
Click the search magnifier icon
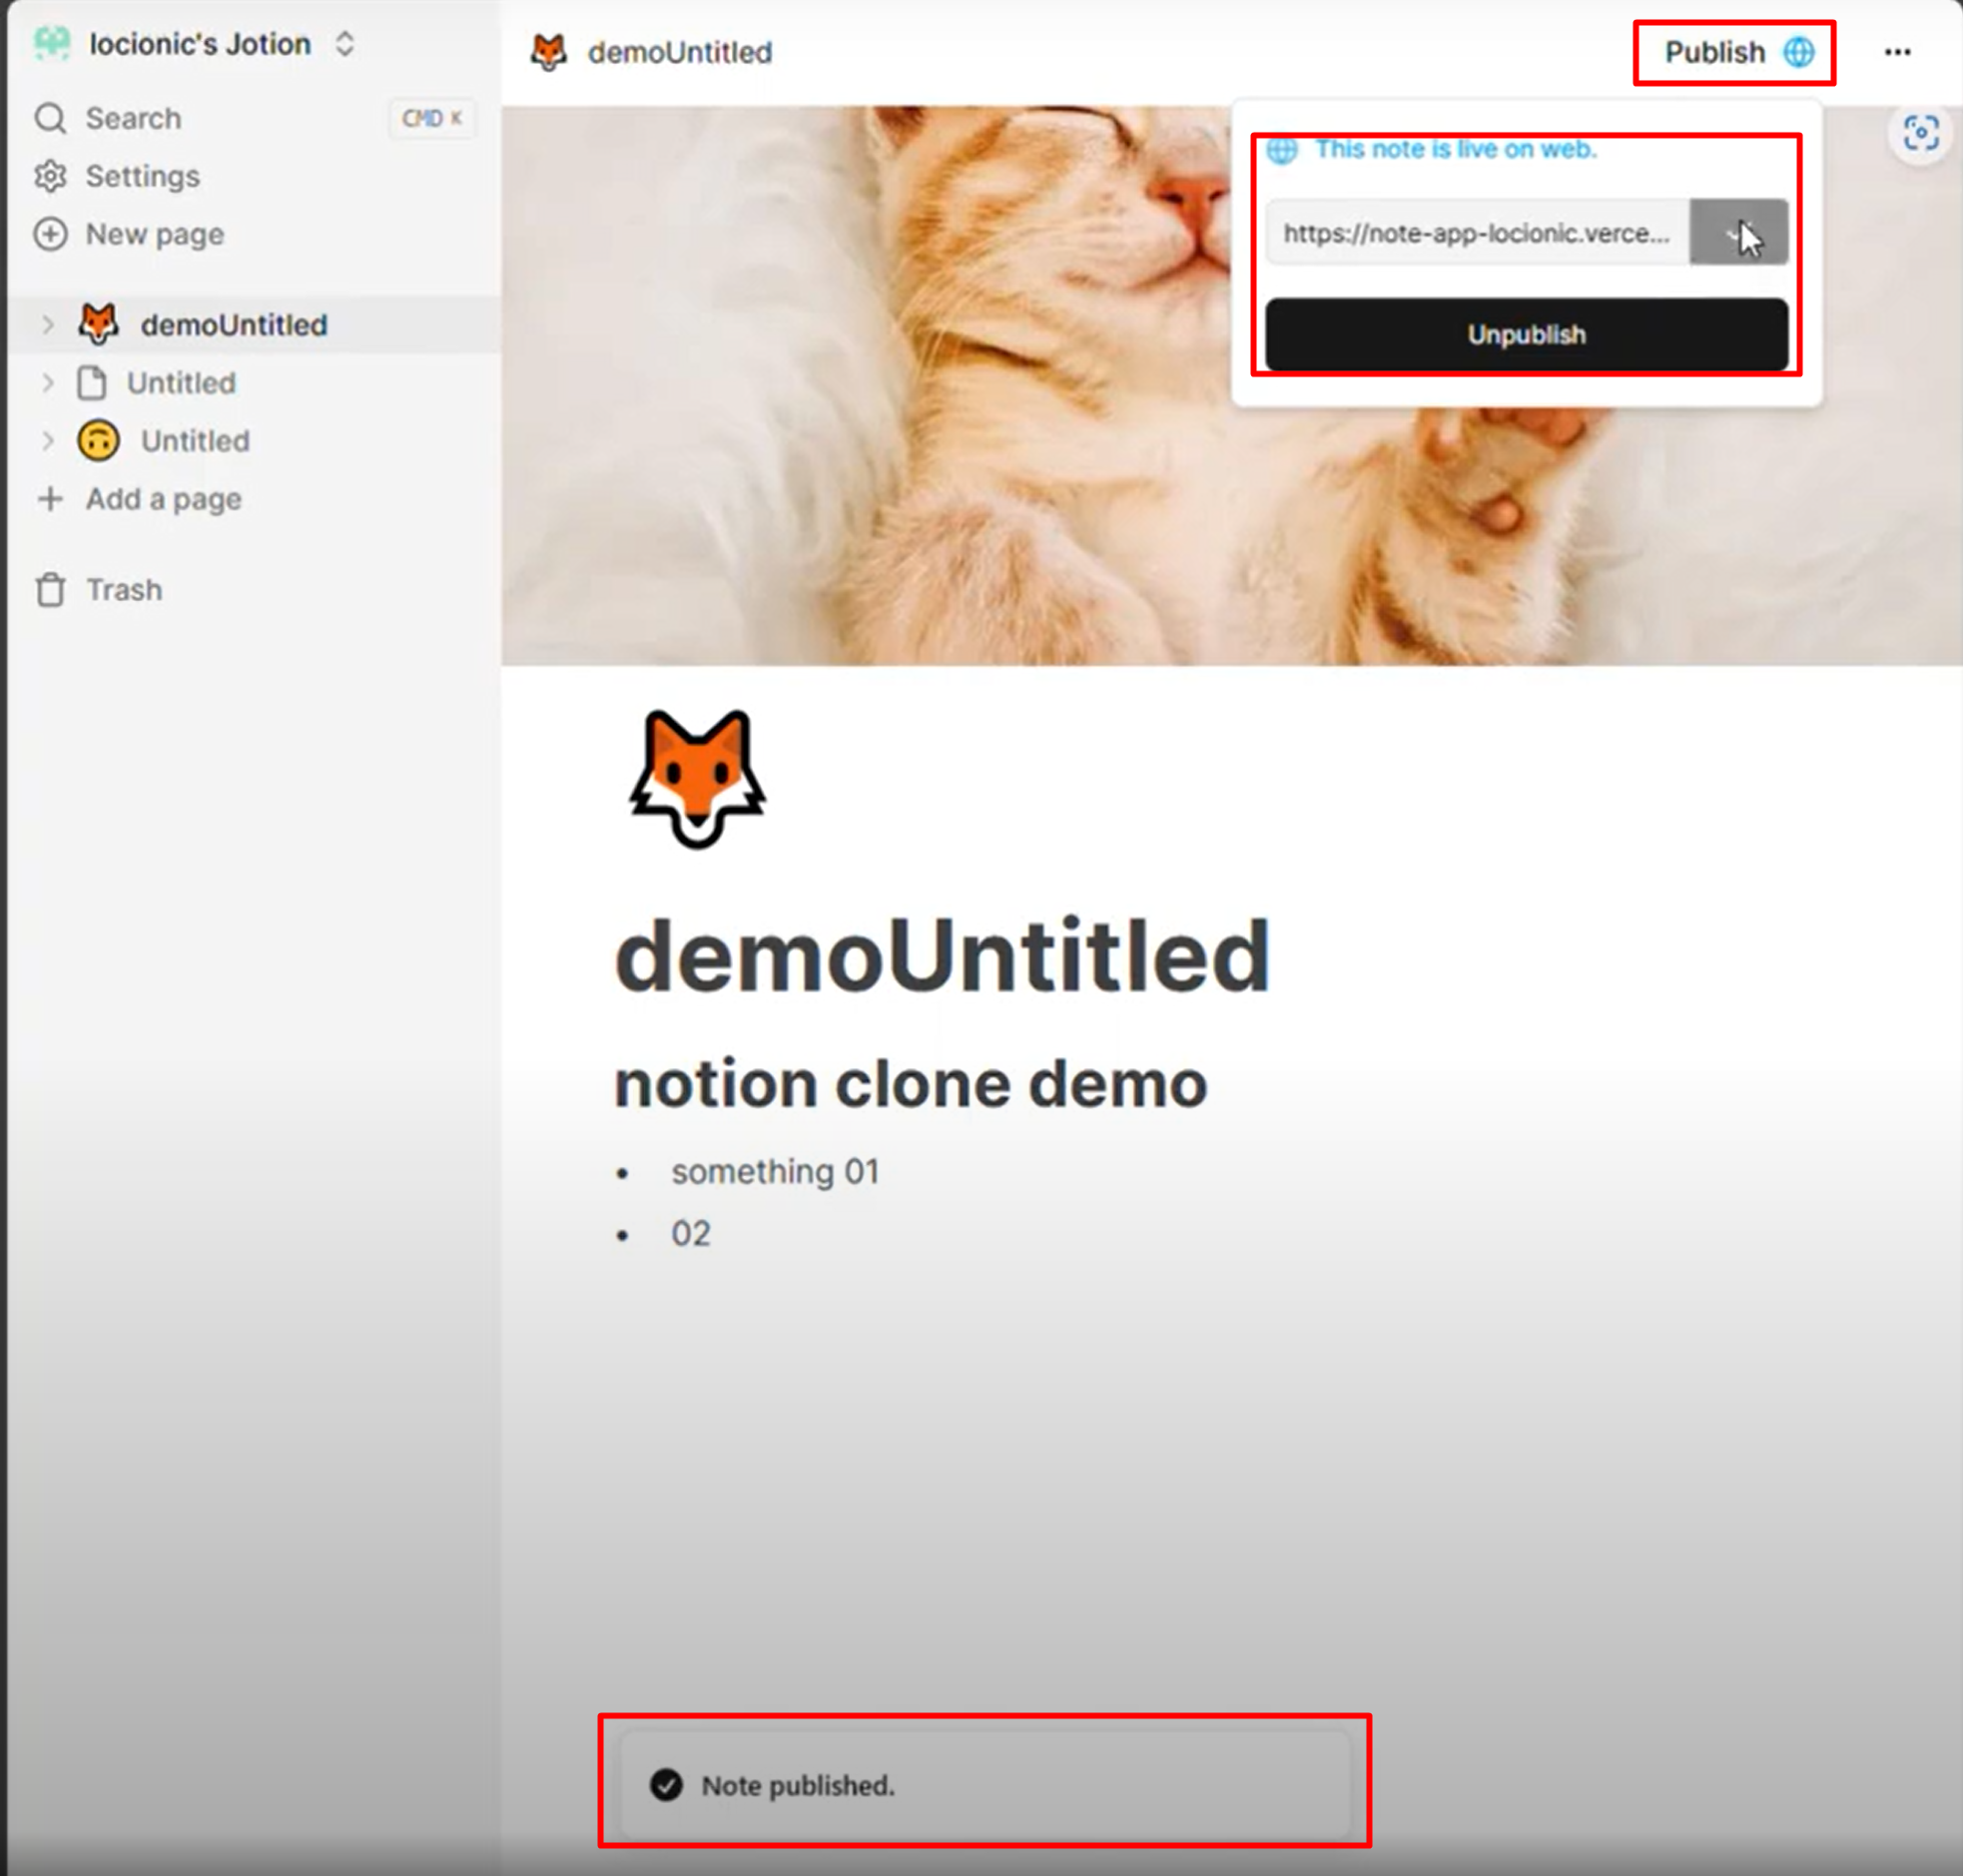[x=50, y=118]
